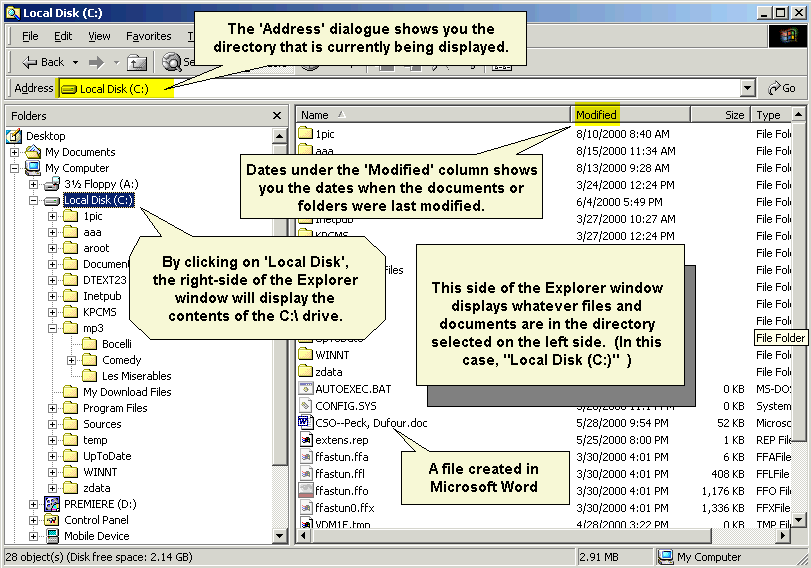
Task: Sort files by Modified column header
Action: click(x=597, y=115)
